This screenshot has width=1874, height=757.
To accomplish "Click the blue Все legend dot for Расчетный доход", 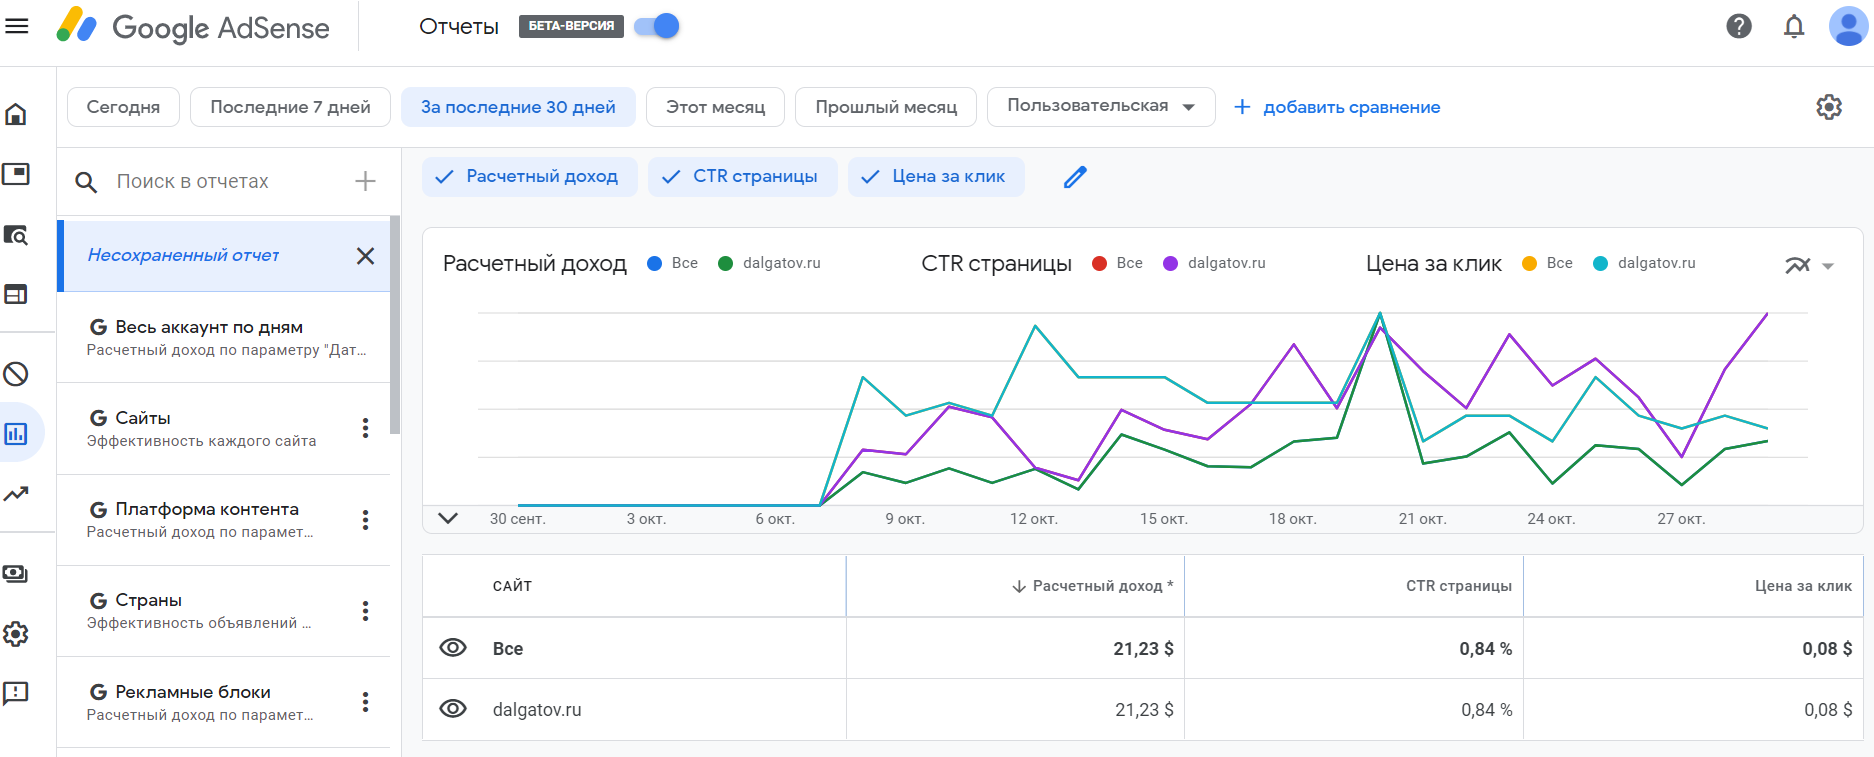I will pyautogui.click(x=655, y=263).
